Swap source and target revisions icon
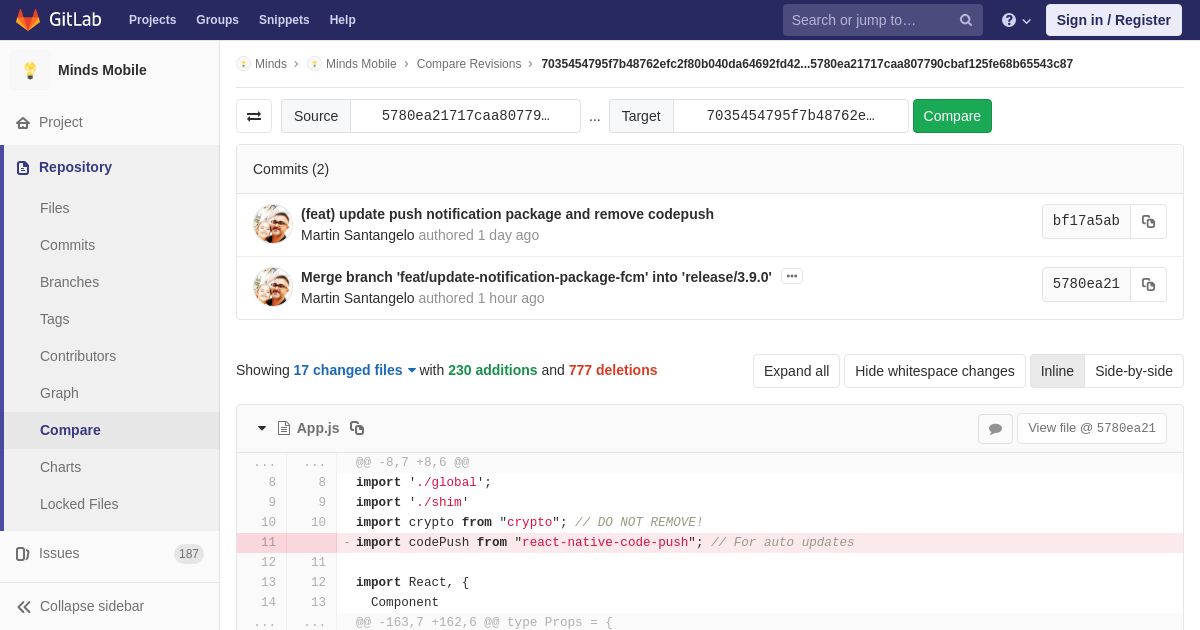 click(x=254, y=116)
